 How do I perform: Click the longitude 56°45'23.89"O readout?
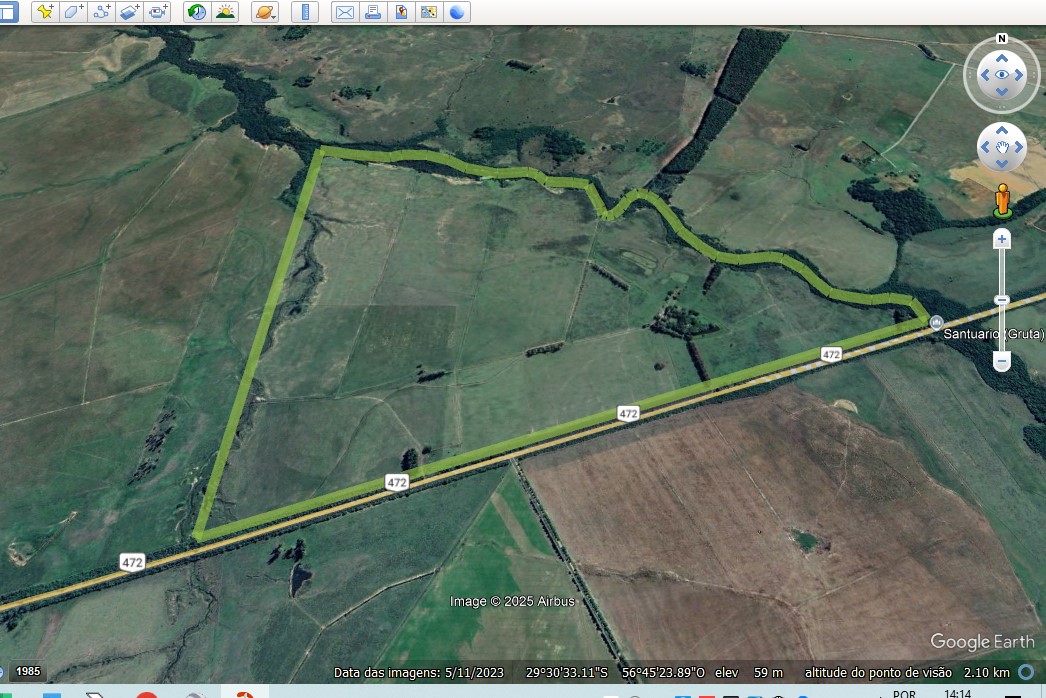tap(663, 673)
